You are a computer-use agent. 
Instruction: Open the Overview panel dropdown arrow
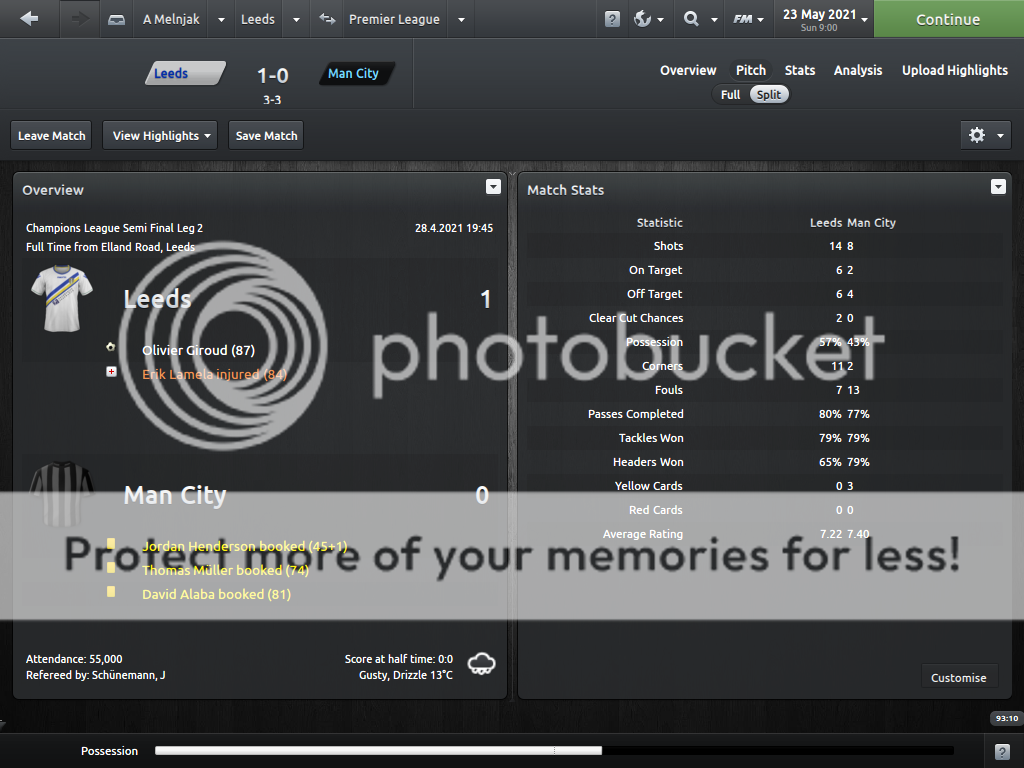492,187
